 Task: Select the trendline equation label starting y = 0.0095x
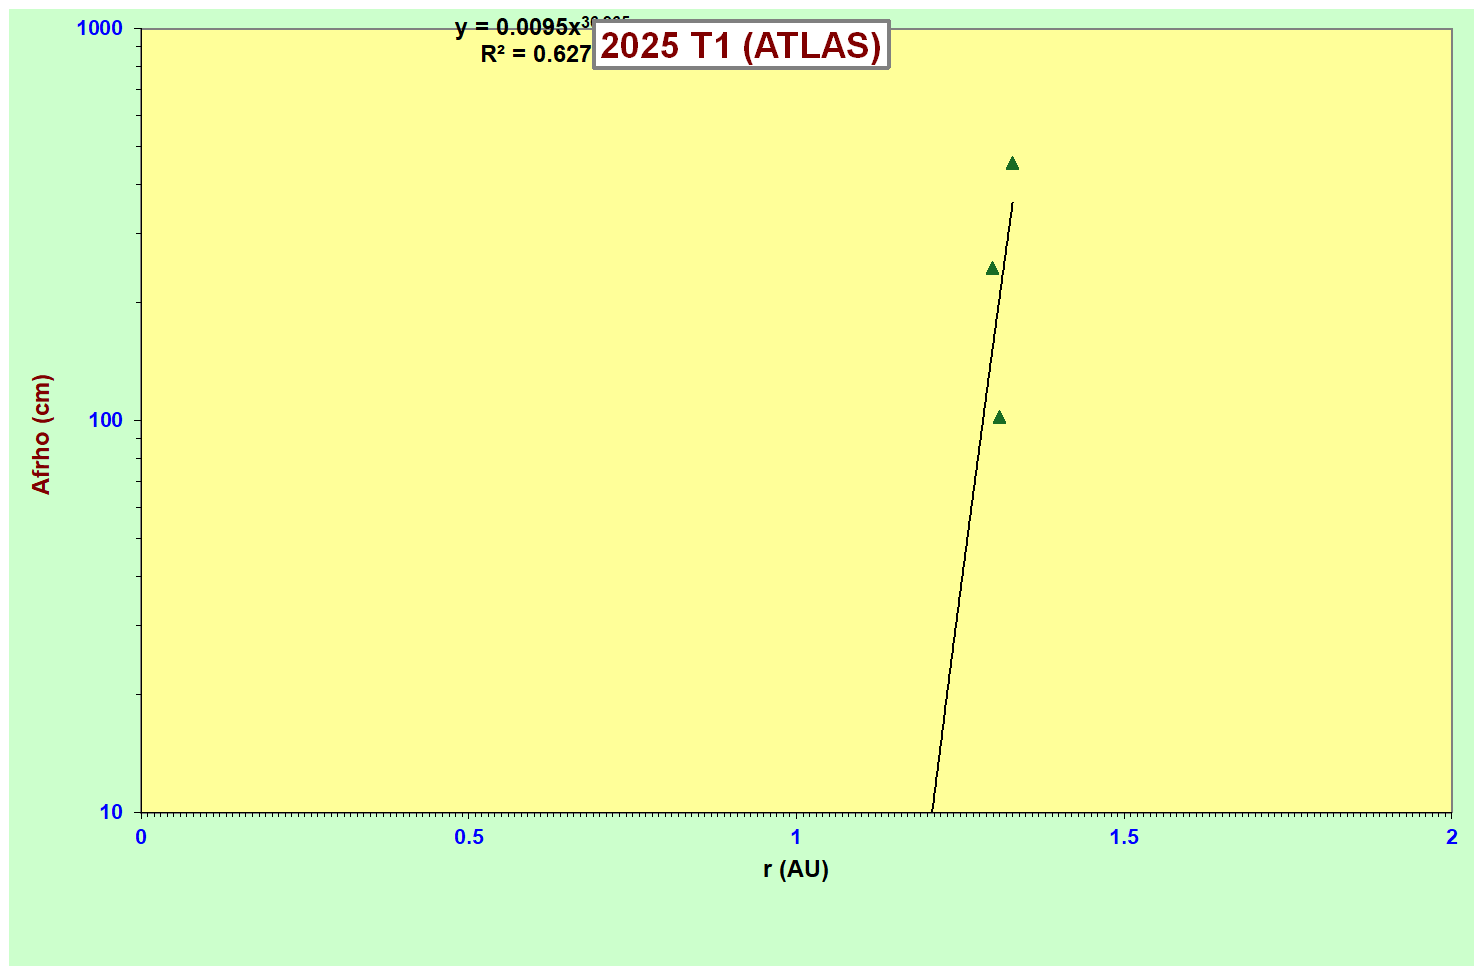[x=518, y=28]
